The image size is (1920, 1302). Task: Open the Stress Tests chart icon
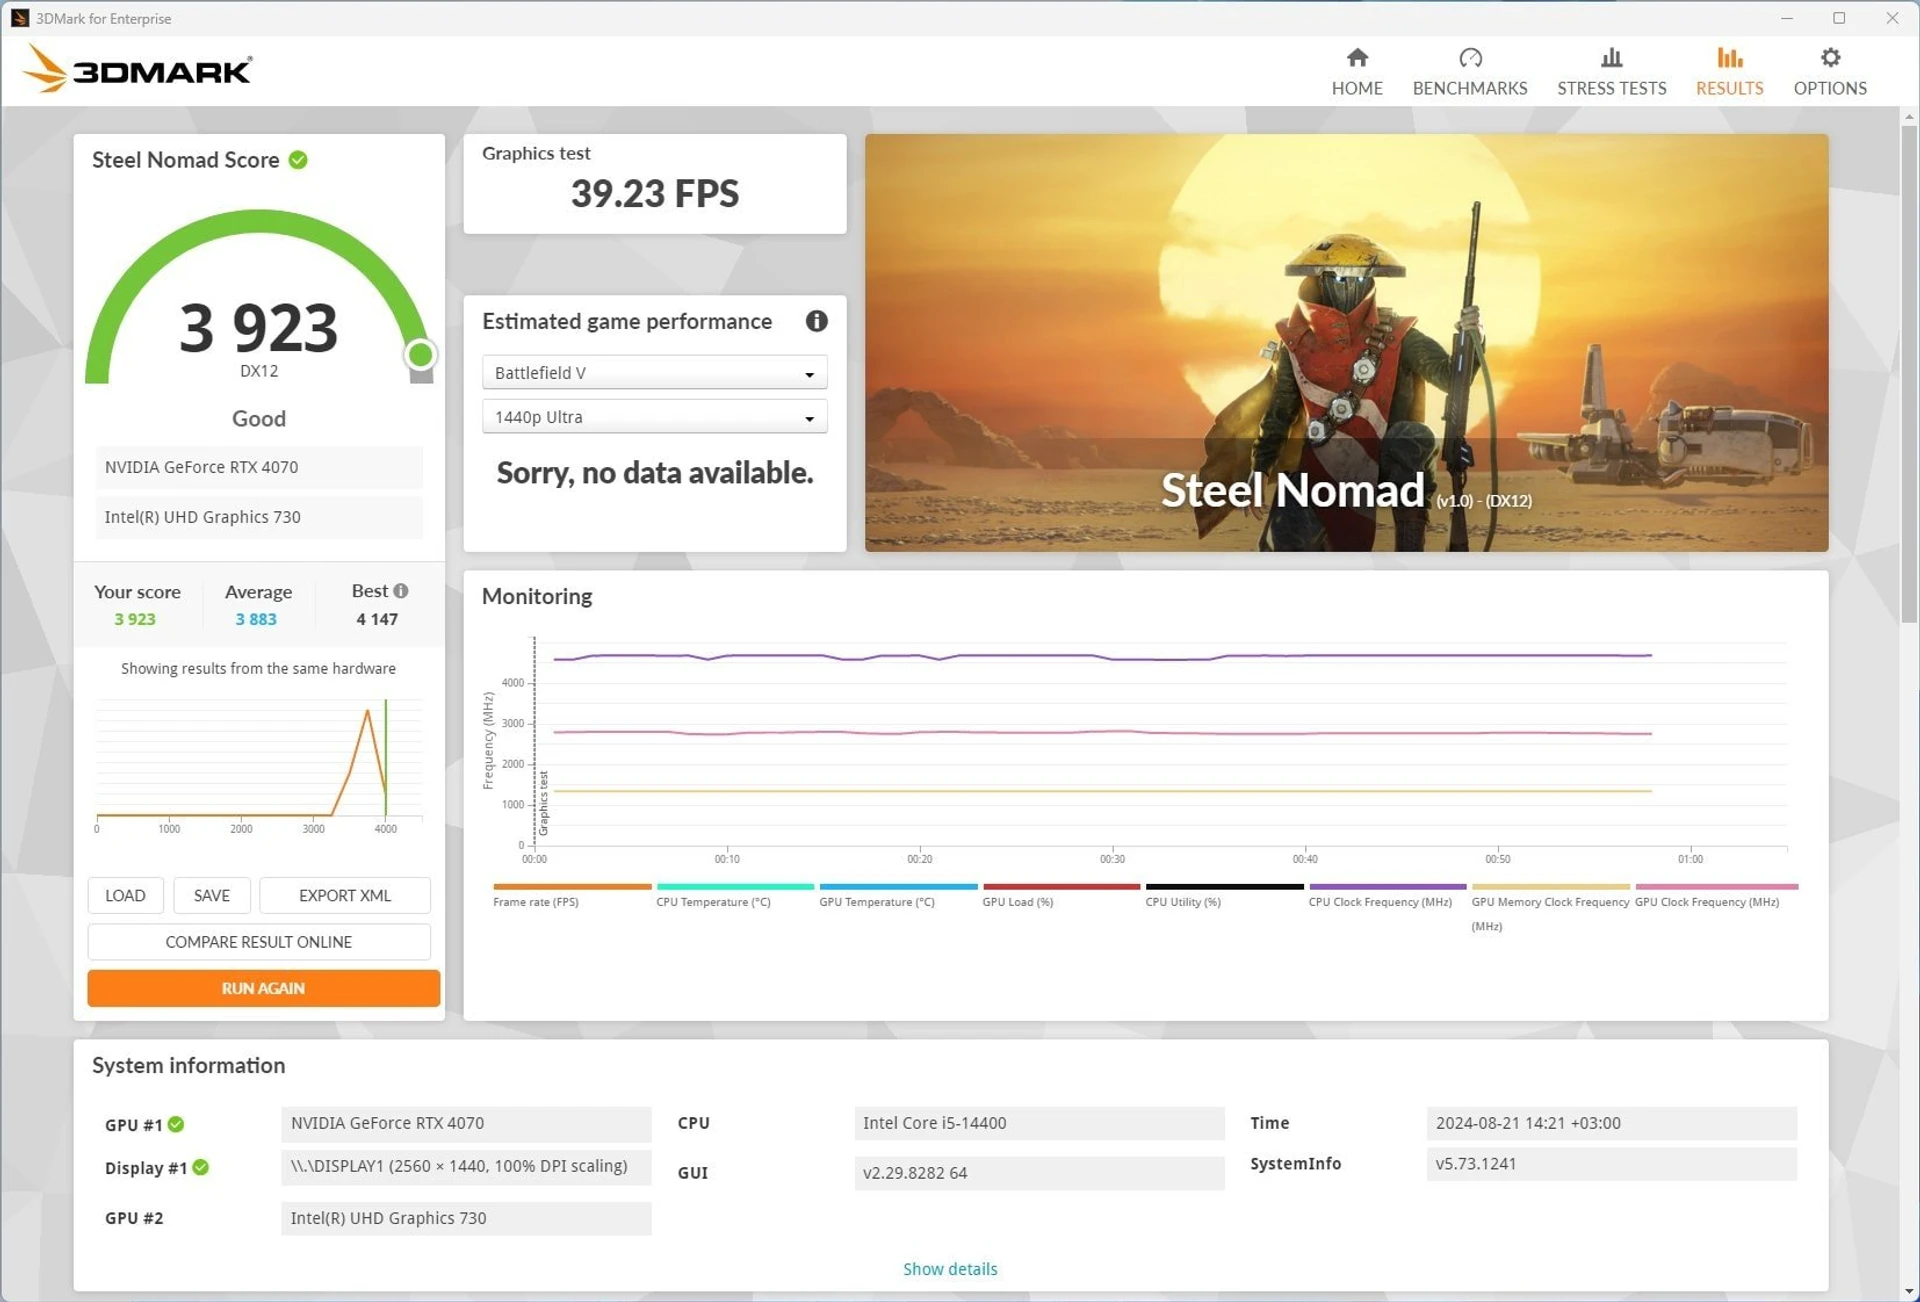pos(1611,57)
